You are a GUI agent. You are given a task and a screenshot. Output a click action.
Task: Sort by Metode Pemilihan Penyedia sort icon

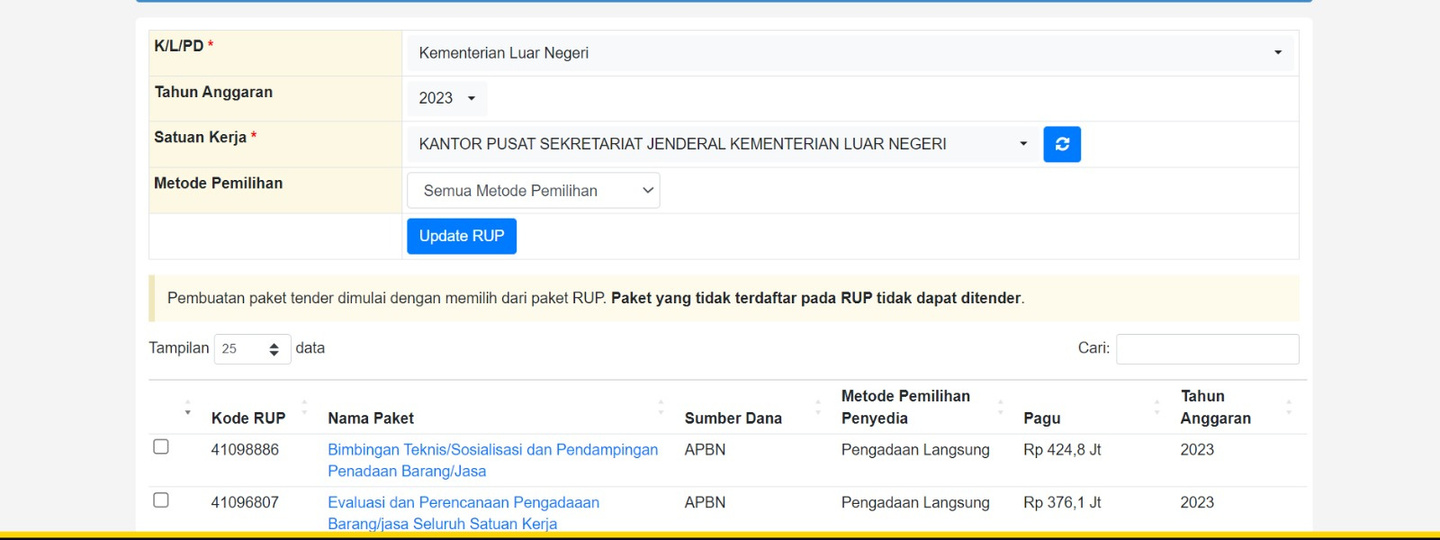pyautogui.click(x=1000, y=408)
